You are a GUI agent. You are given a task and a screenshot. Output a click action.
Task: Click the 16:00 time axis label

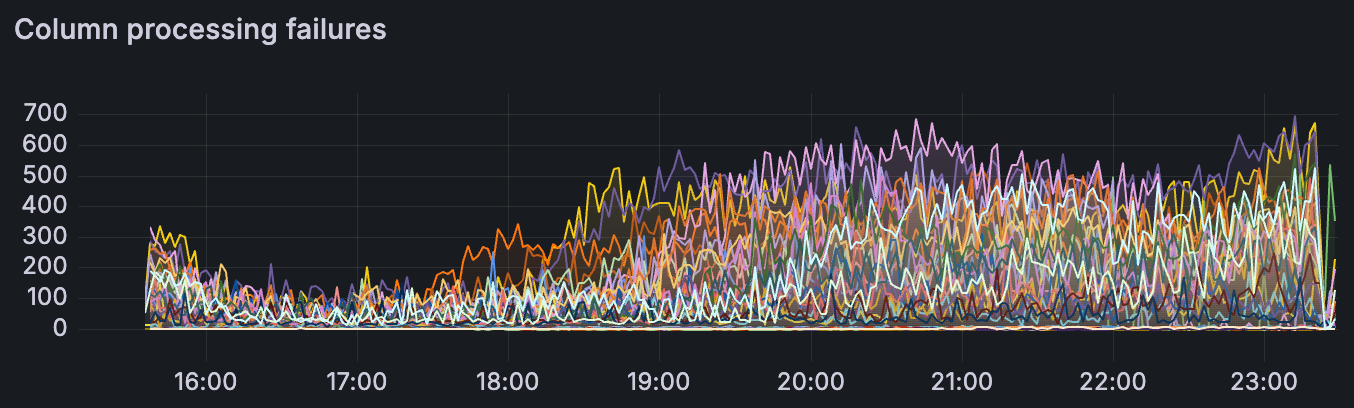[x=205, y=381]
